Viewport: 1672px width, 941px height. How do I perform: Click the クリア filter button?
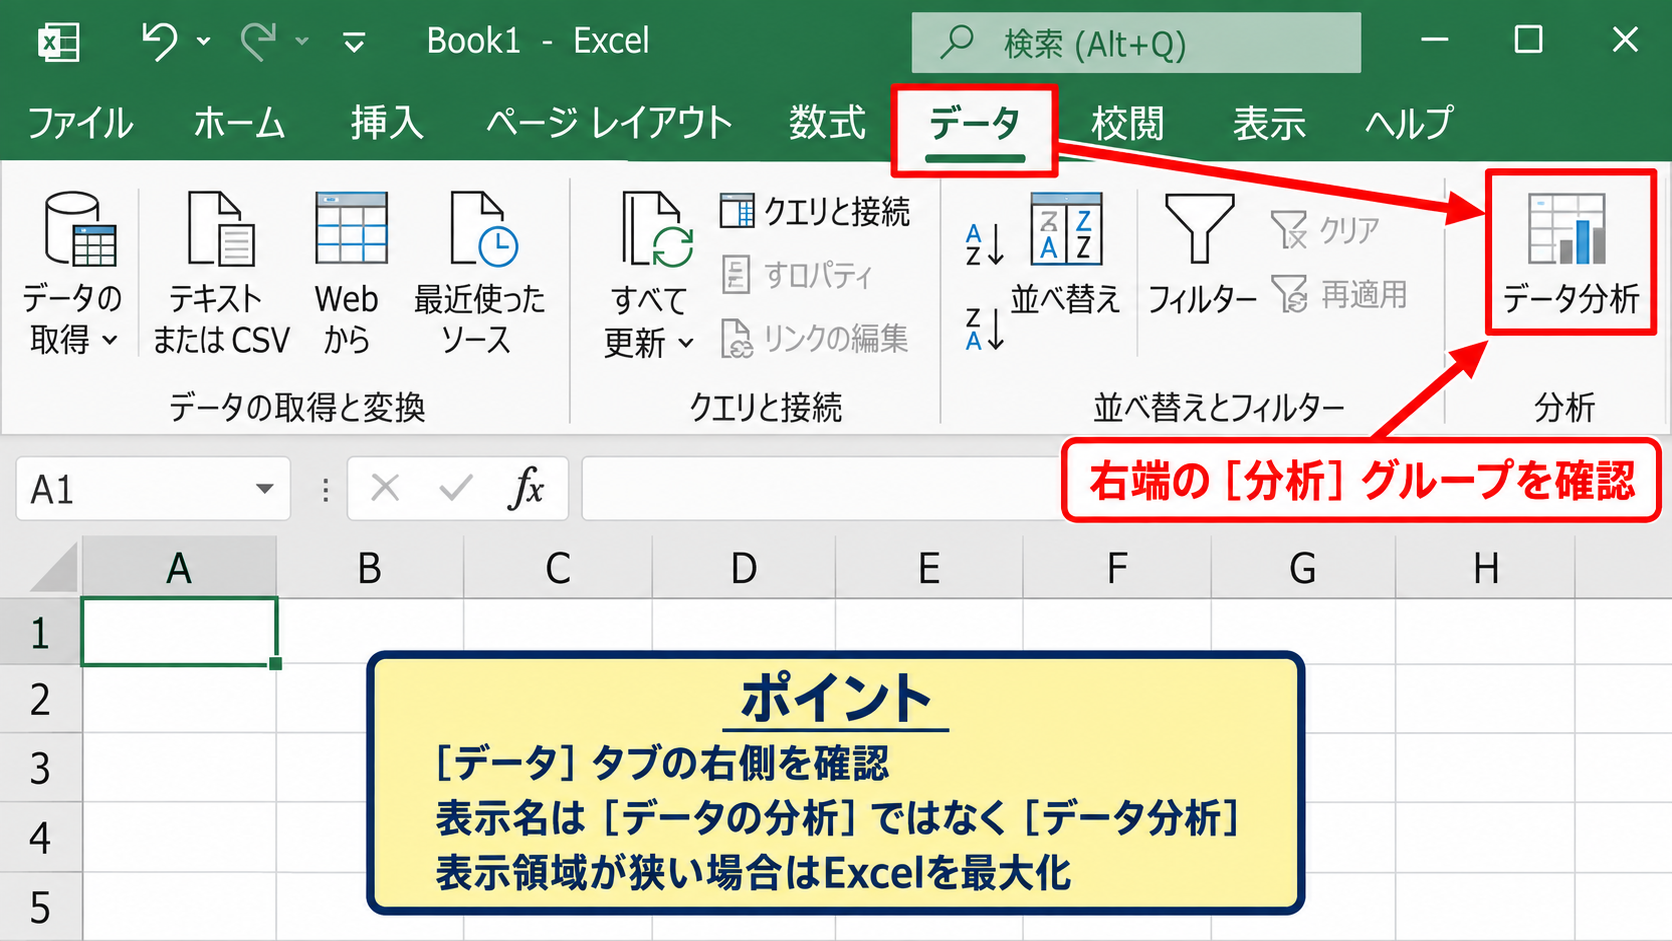click(x=1327, y=230)
